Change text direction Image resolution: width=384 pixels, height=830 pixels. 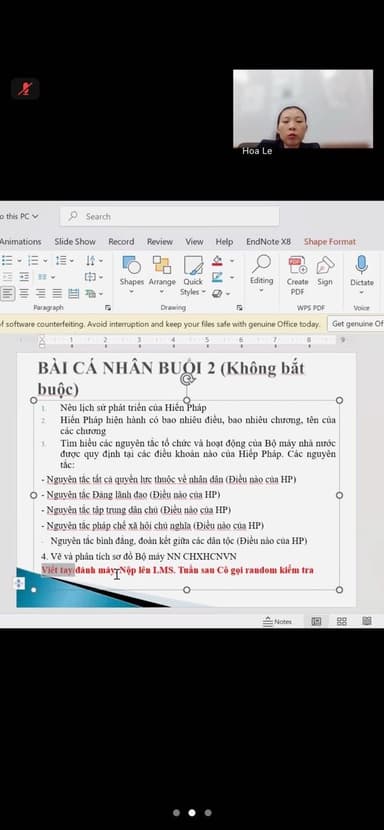[91, 260]
